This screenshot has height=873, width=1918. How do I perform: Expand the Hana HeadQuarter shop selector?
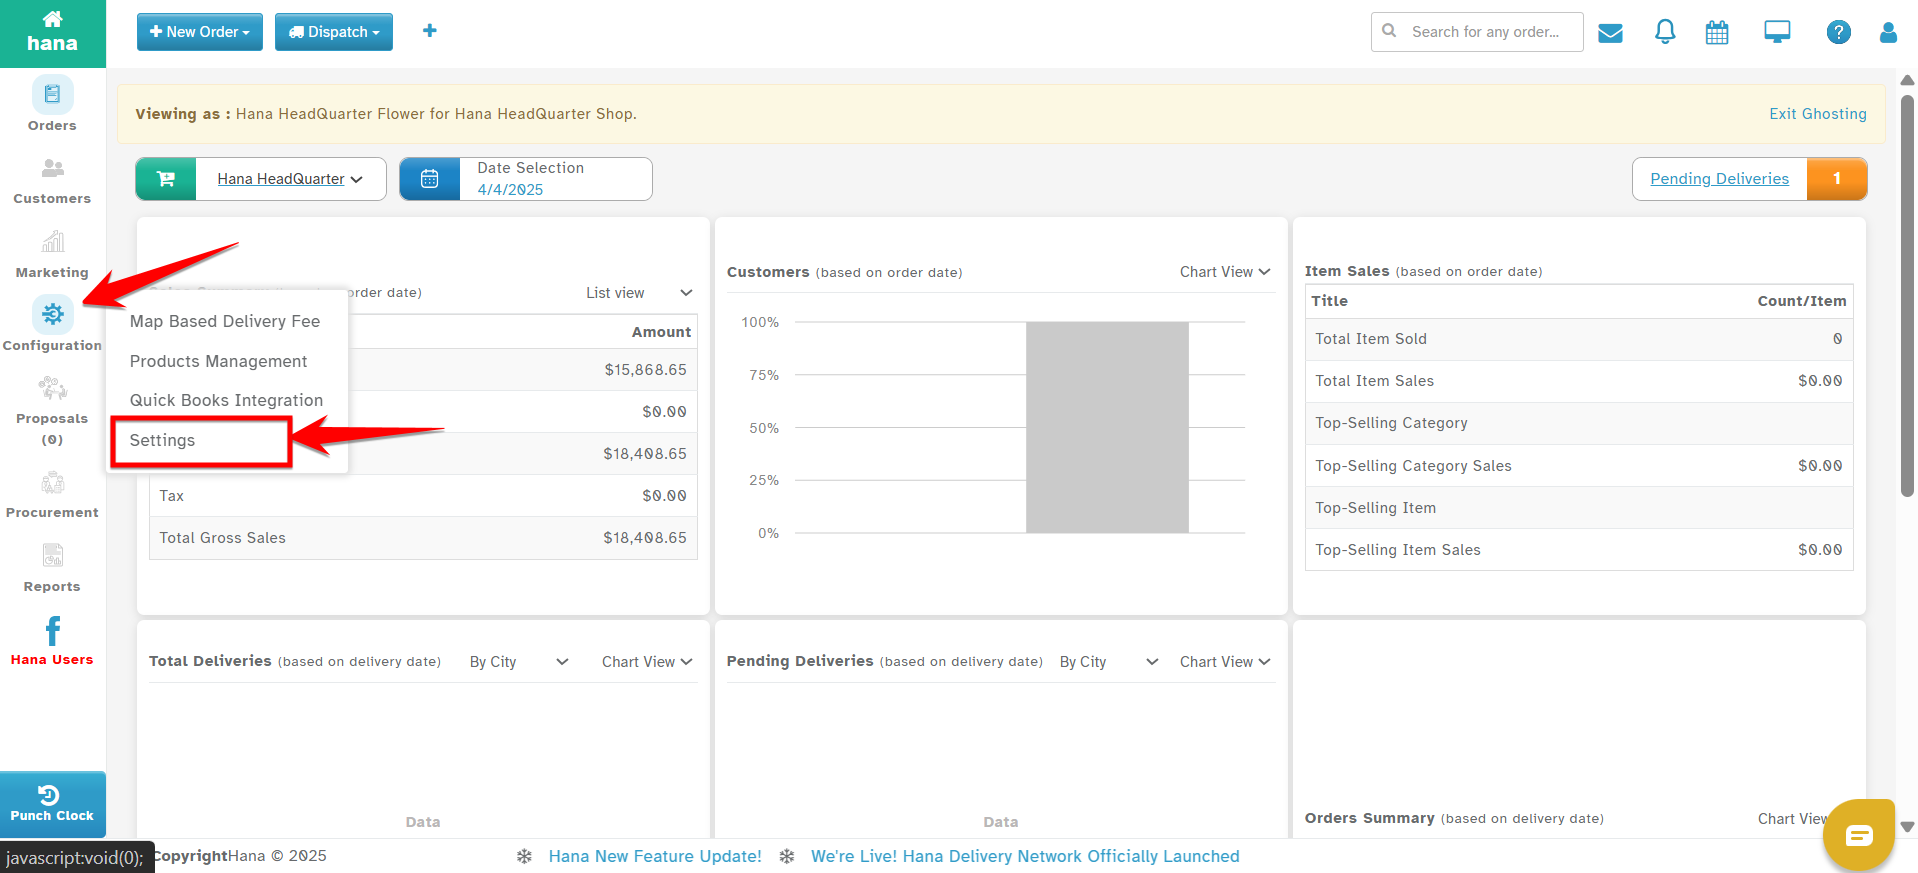pos(290,179)
